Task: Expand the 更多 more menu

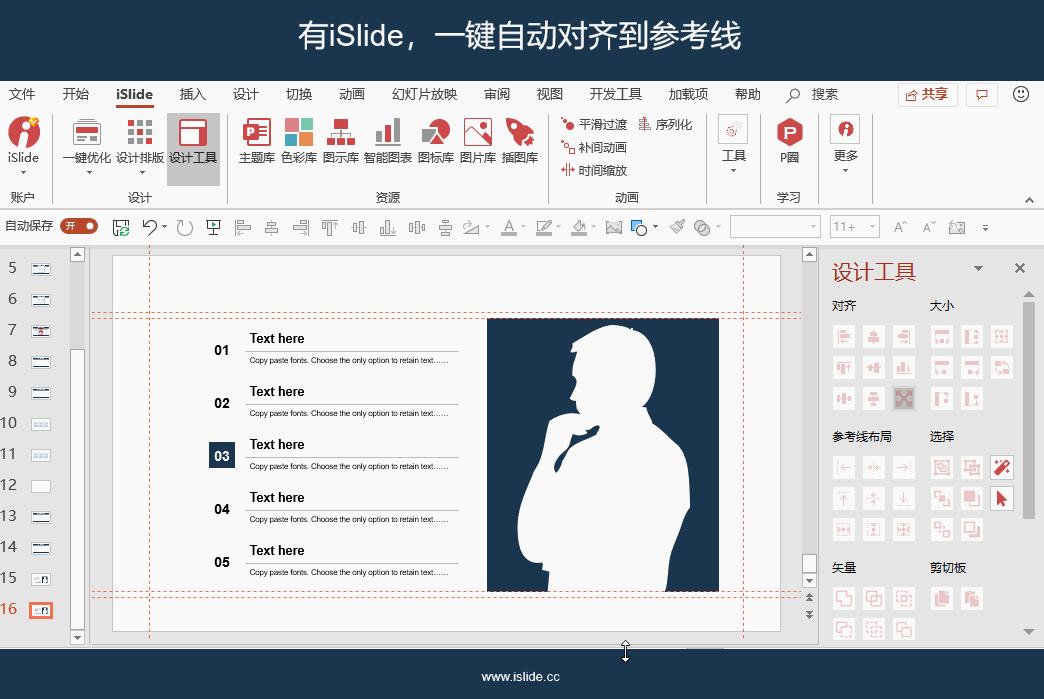Action: tap(846, 145)
